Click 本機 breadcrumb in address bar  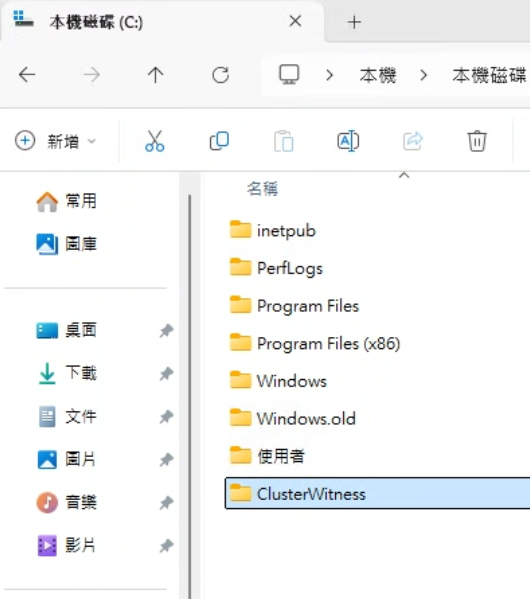[x=378, y=75]
